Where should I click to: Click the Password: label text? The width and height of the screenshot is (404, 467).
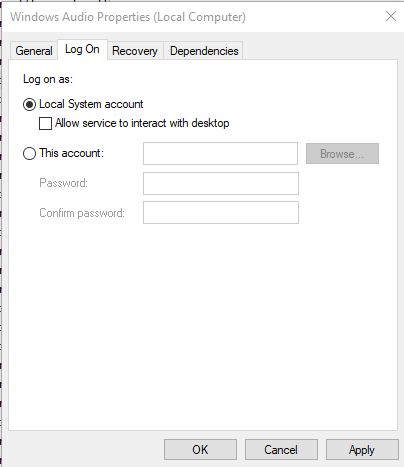pos(63,183)
